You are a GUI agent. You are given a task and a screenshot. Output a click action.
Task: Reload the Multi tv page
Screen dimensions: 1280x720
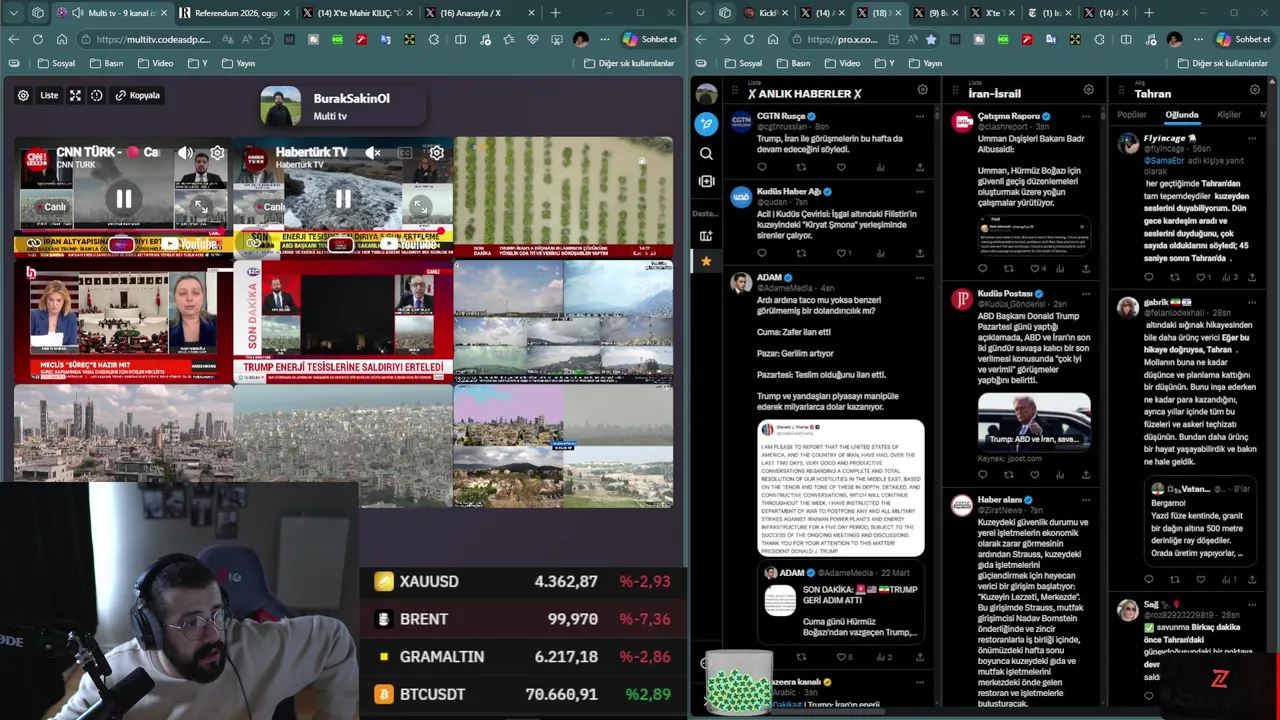click(x=37, y=39)
